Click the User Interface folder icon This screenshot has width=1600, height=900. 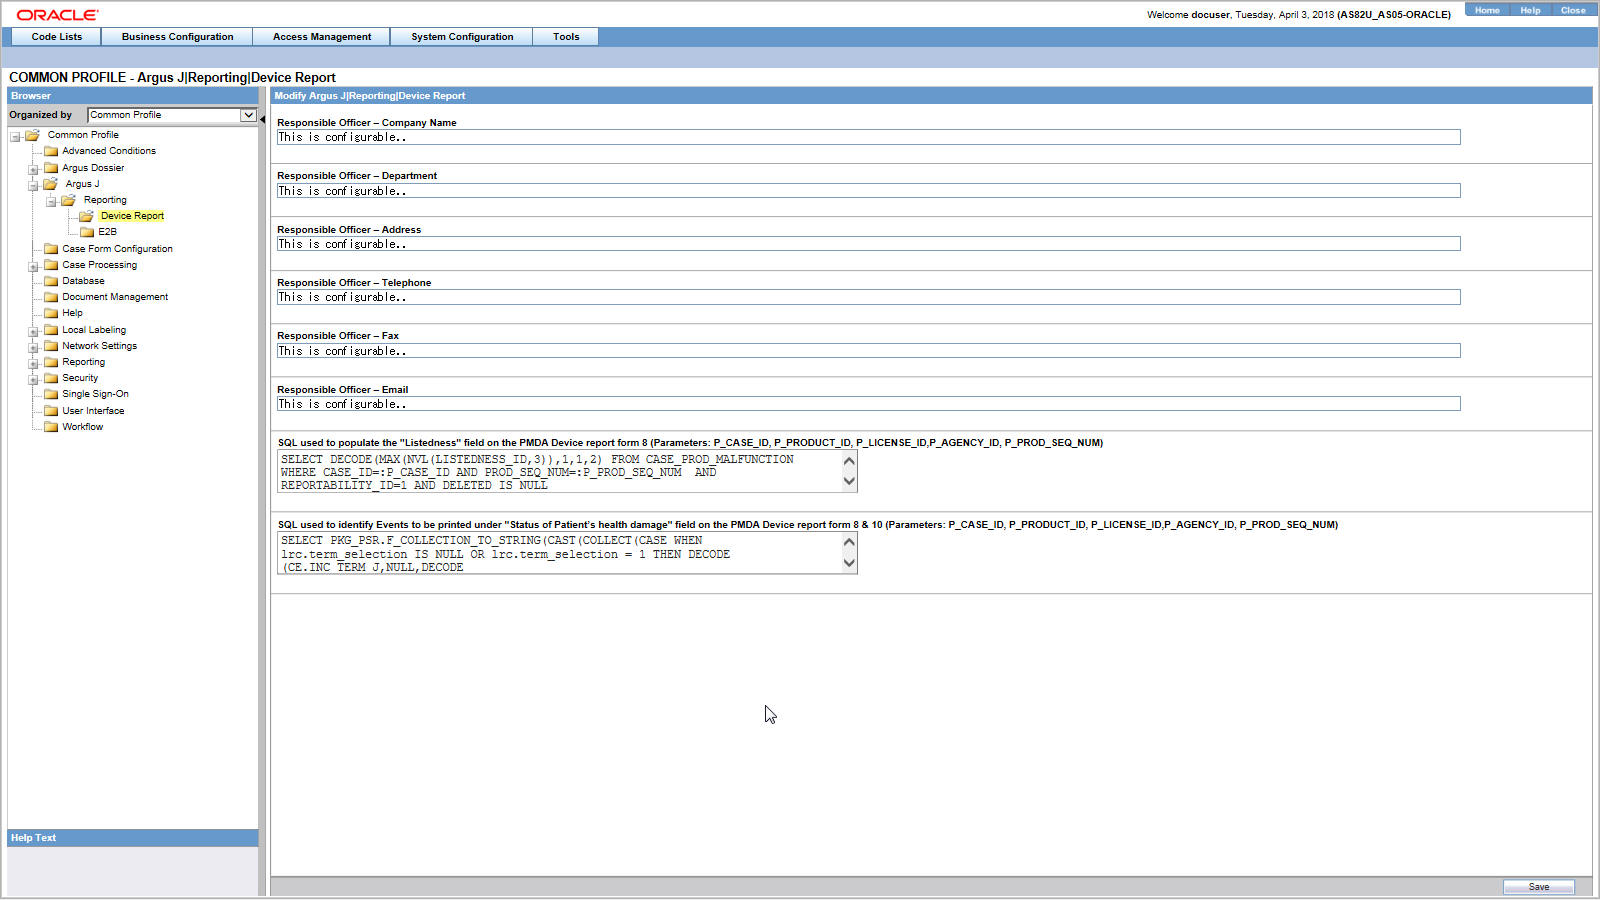click(51, 411)
